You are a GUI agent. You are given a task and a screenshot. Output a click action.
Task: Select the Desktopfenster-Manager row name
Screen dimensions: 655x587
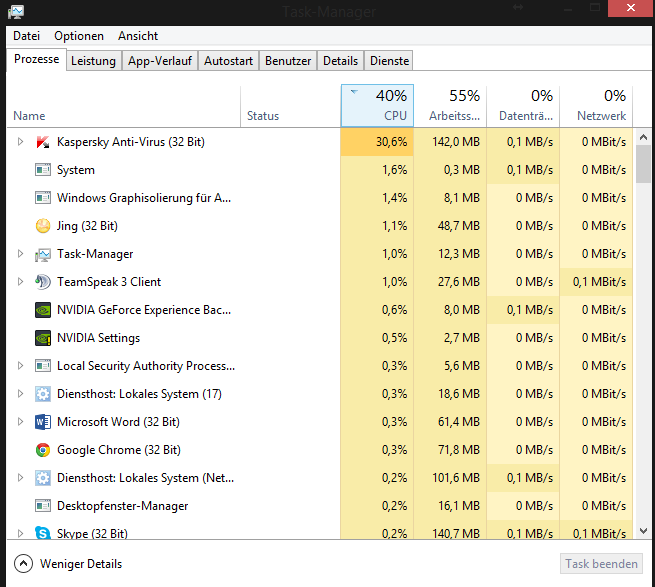click(x=122, y=506)
